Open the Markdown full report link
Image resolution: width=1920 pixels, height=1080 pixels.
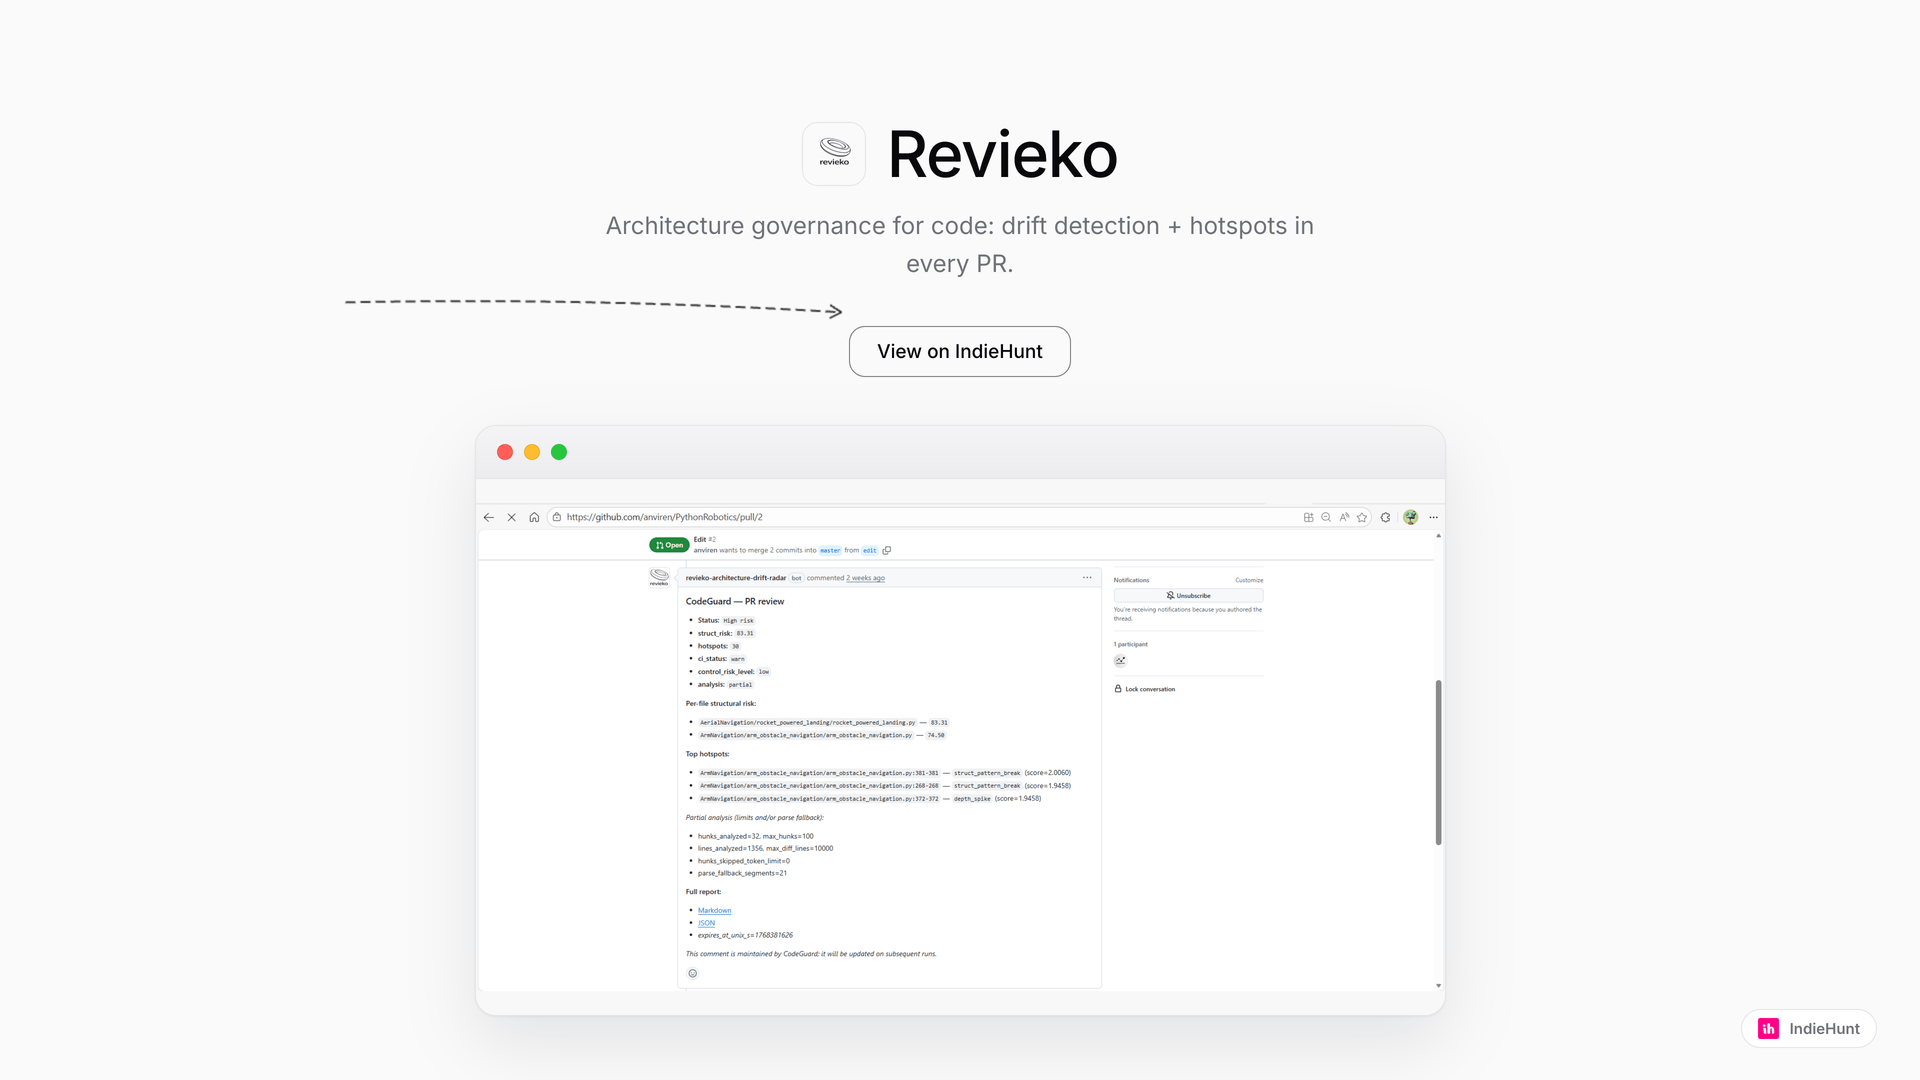(x=714, y=910)
